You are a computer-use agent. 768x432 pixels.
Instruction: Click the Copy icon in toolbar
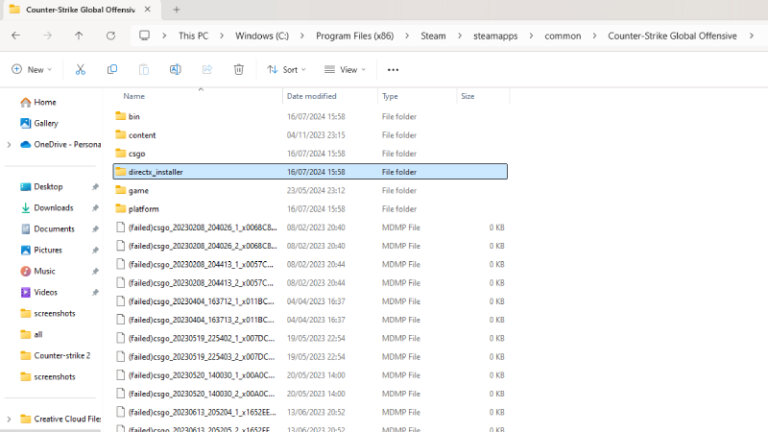pyautogui.click(x=112, y=70)
